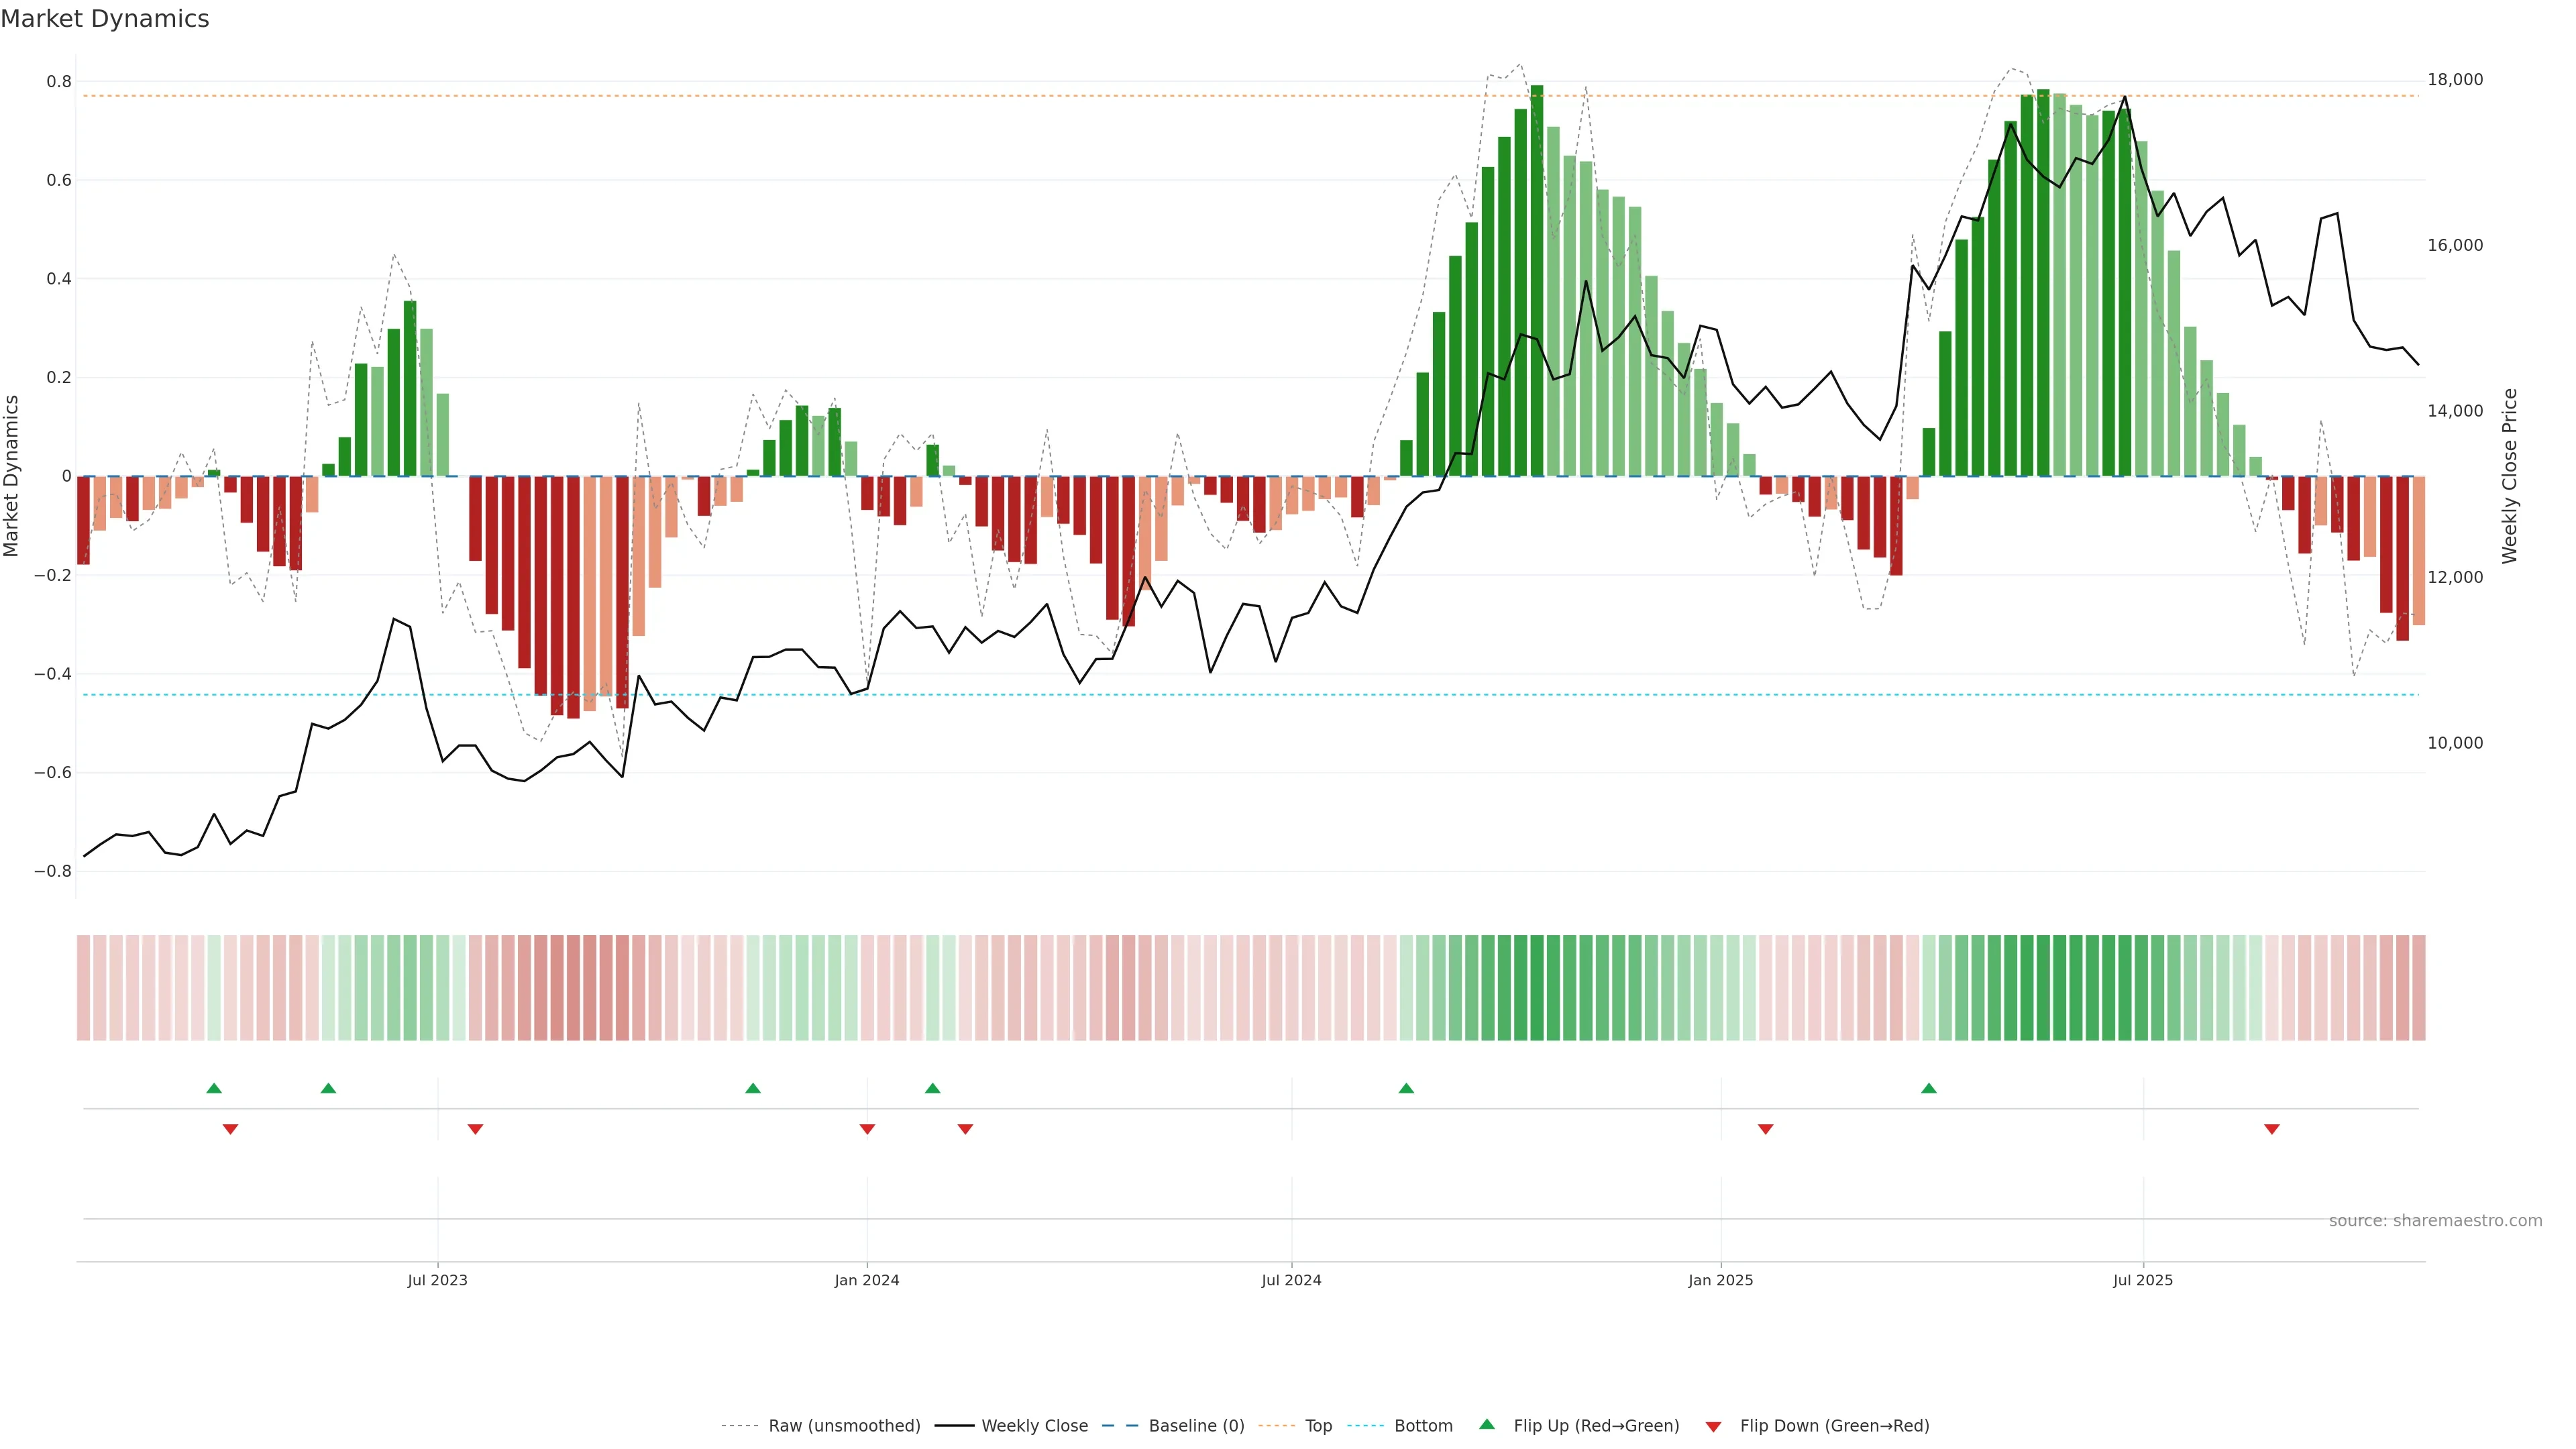Click the green flip-up marker nearest Jul 2024
The image size is (2576, 1449).
pyautogui.click(x=1406, y=1088)
